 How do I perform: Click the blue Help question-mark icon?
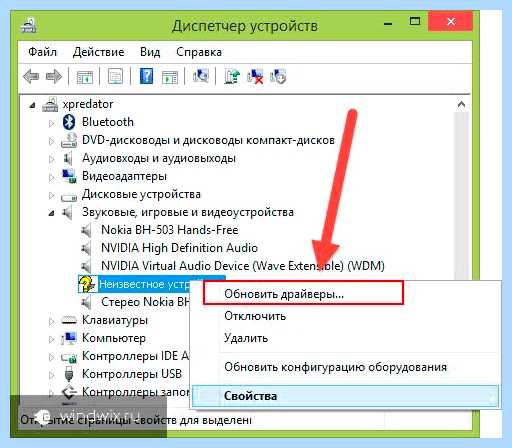146,76
